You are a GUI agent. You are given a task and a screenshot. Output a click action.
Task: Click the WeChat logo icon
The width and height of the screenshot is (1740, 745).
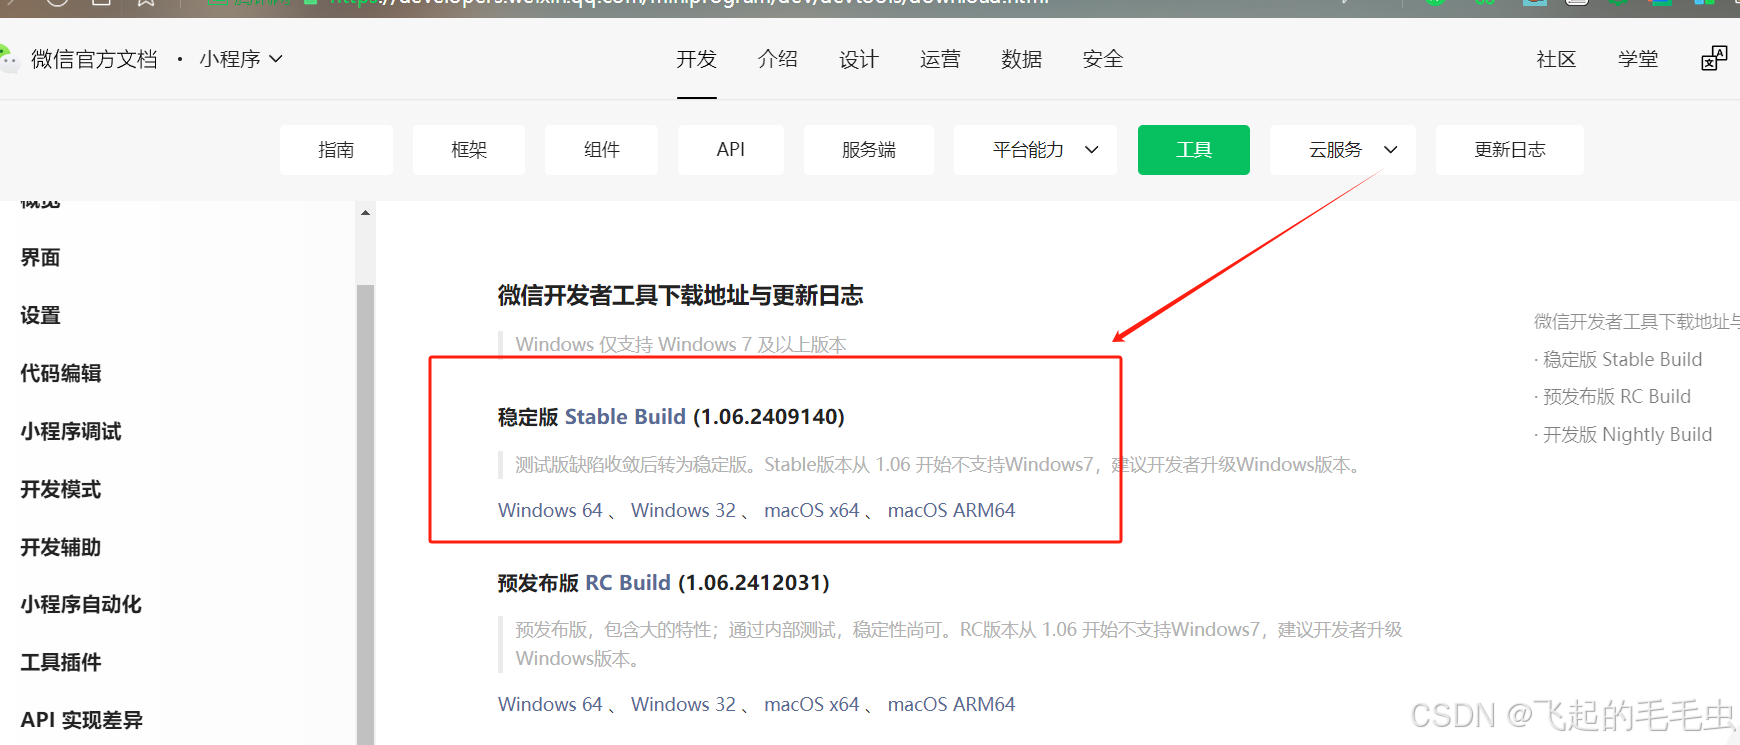coord(8,59)
